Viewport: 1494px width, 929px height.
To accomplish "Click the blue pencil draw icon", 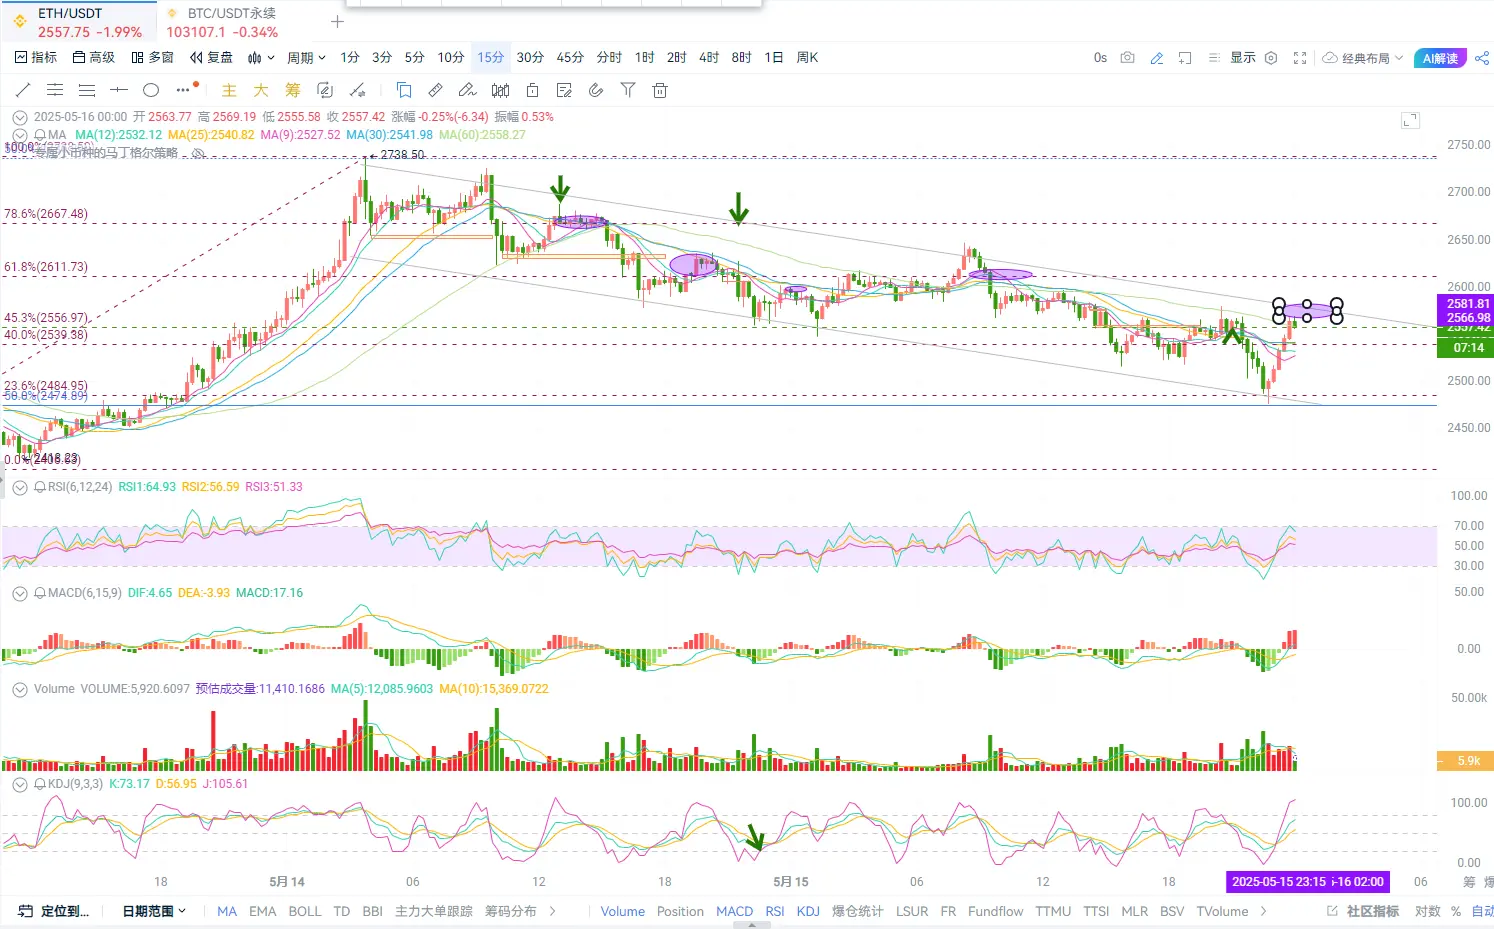I will (x=1157, y=58).
